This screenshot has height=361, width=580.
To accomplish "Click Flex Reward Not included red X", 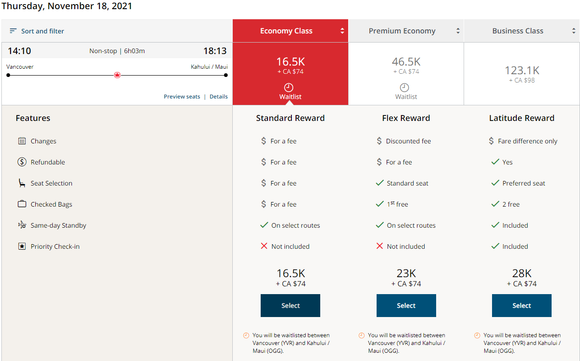I will (380, 246).
